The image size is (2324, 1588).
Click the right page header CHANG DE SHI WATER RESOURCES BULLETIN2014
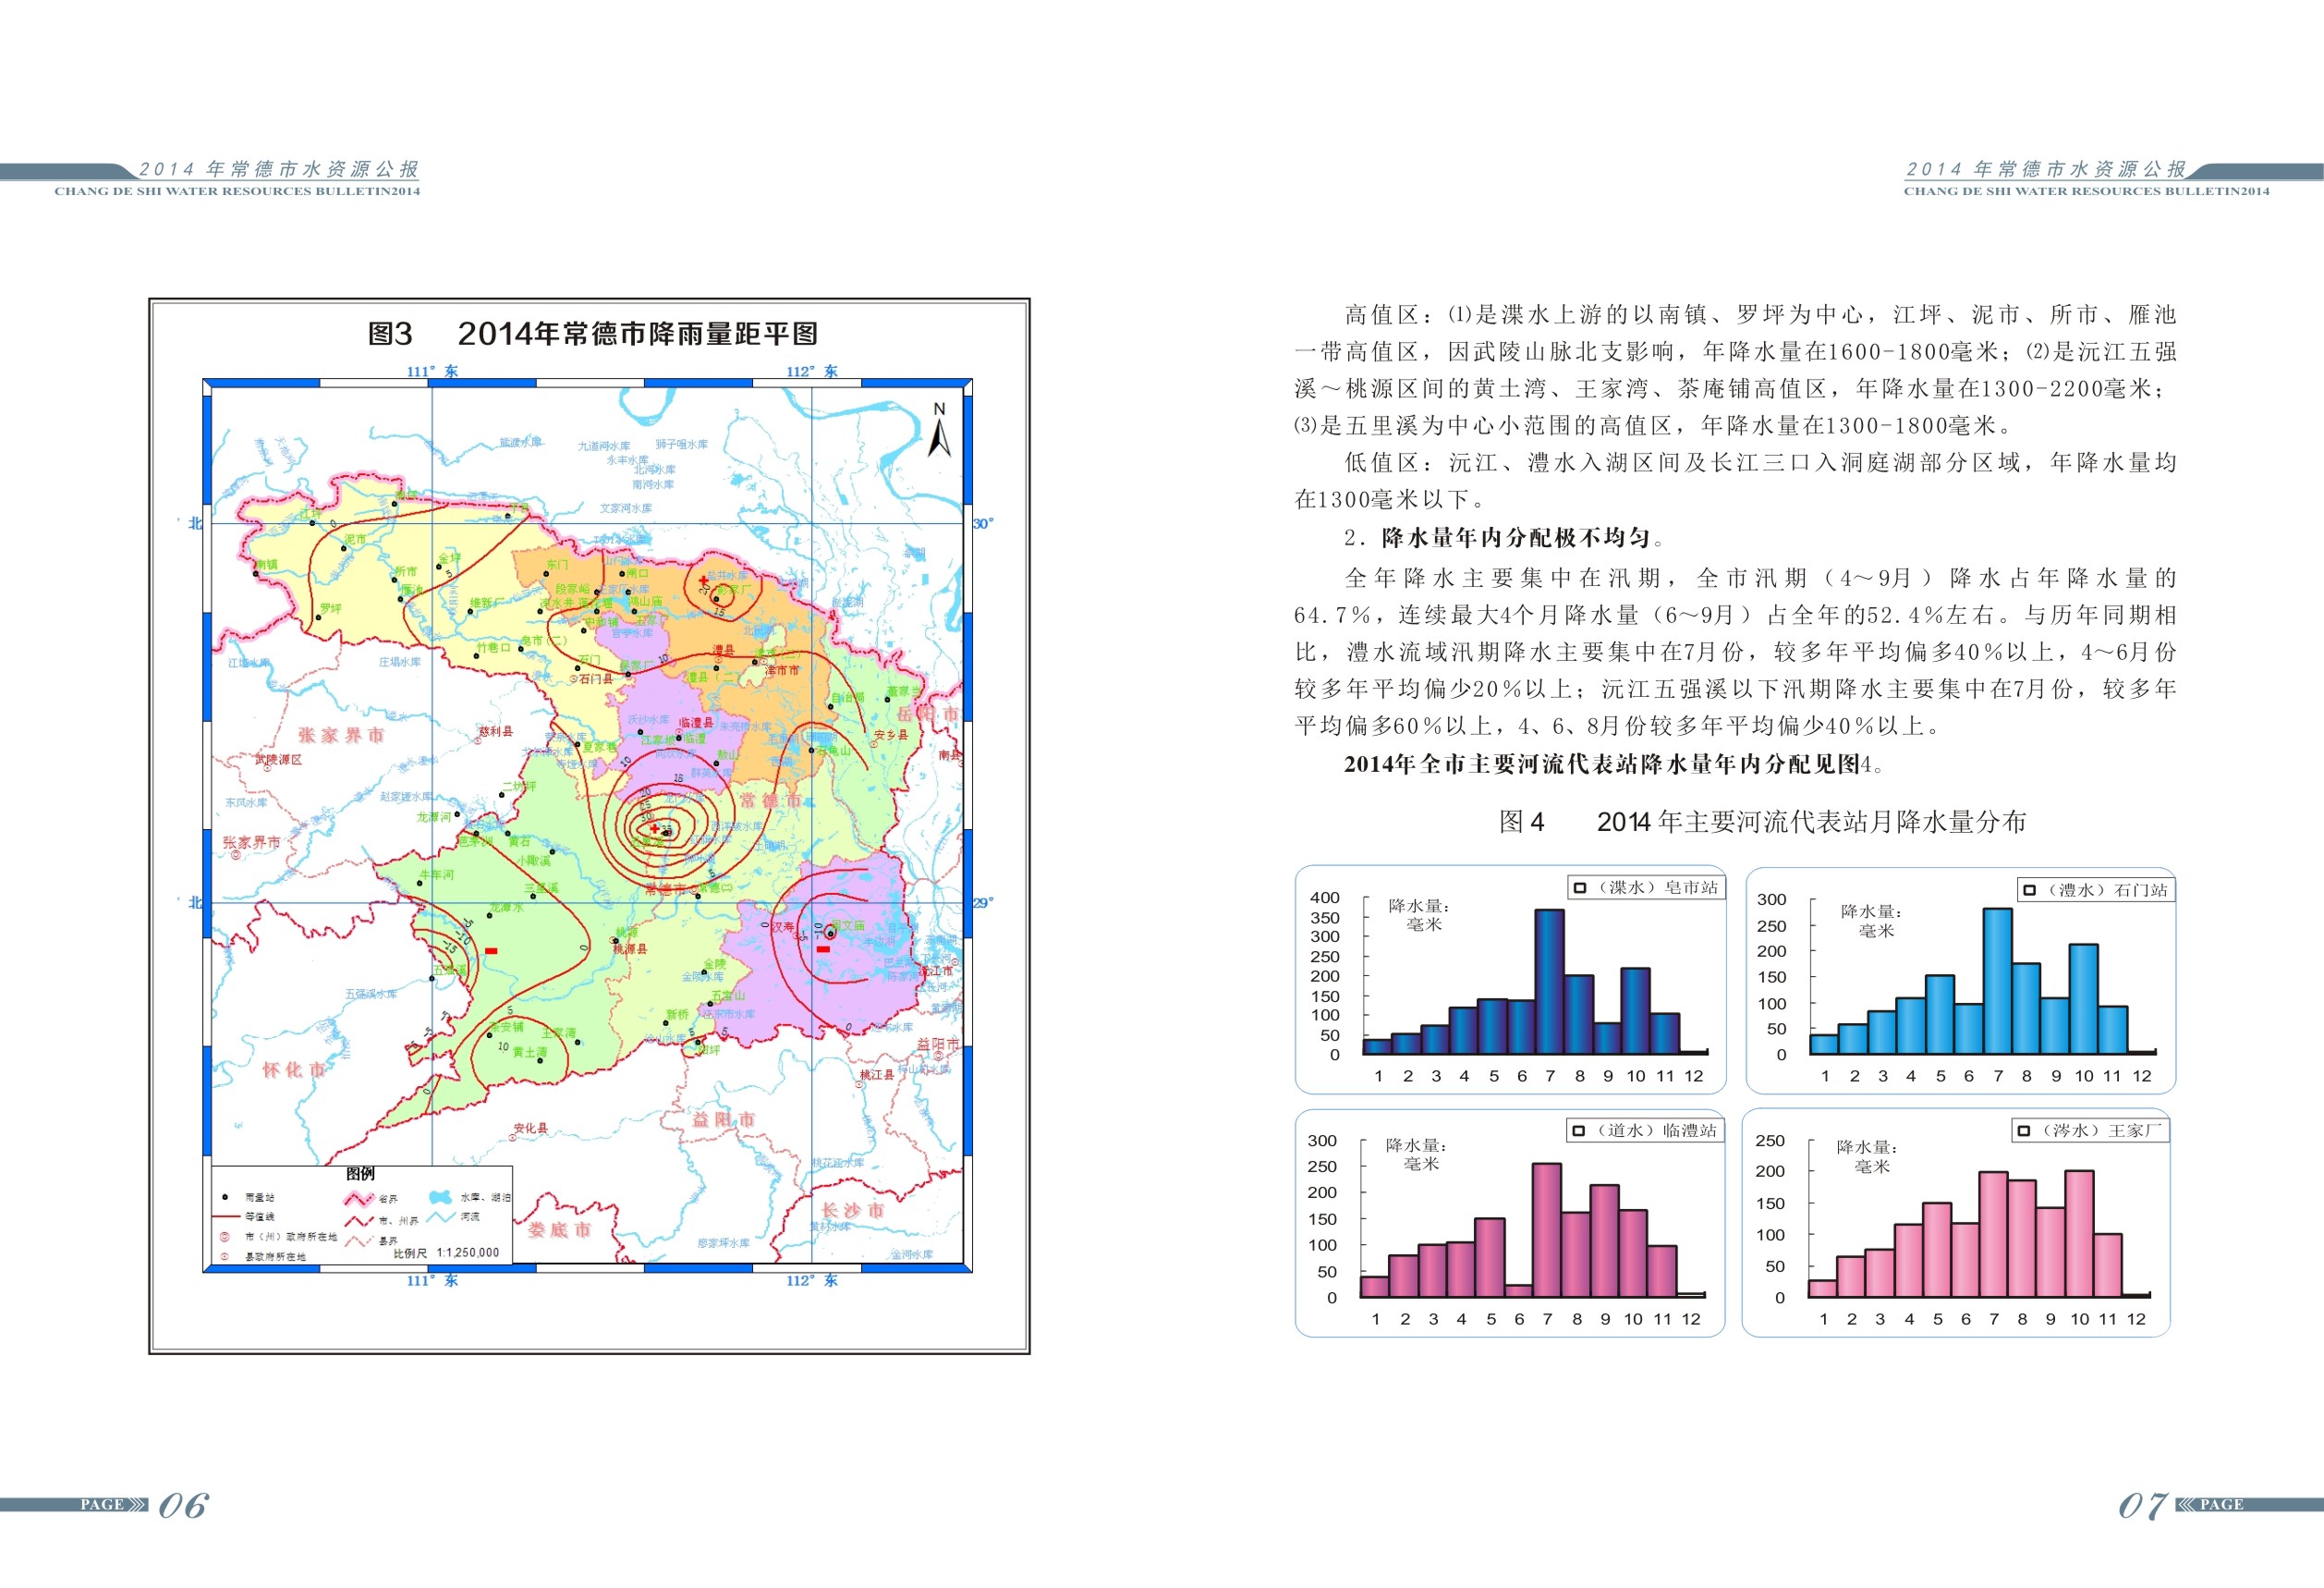tap(2086, 191)
